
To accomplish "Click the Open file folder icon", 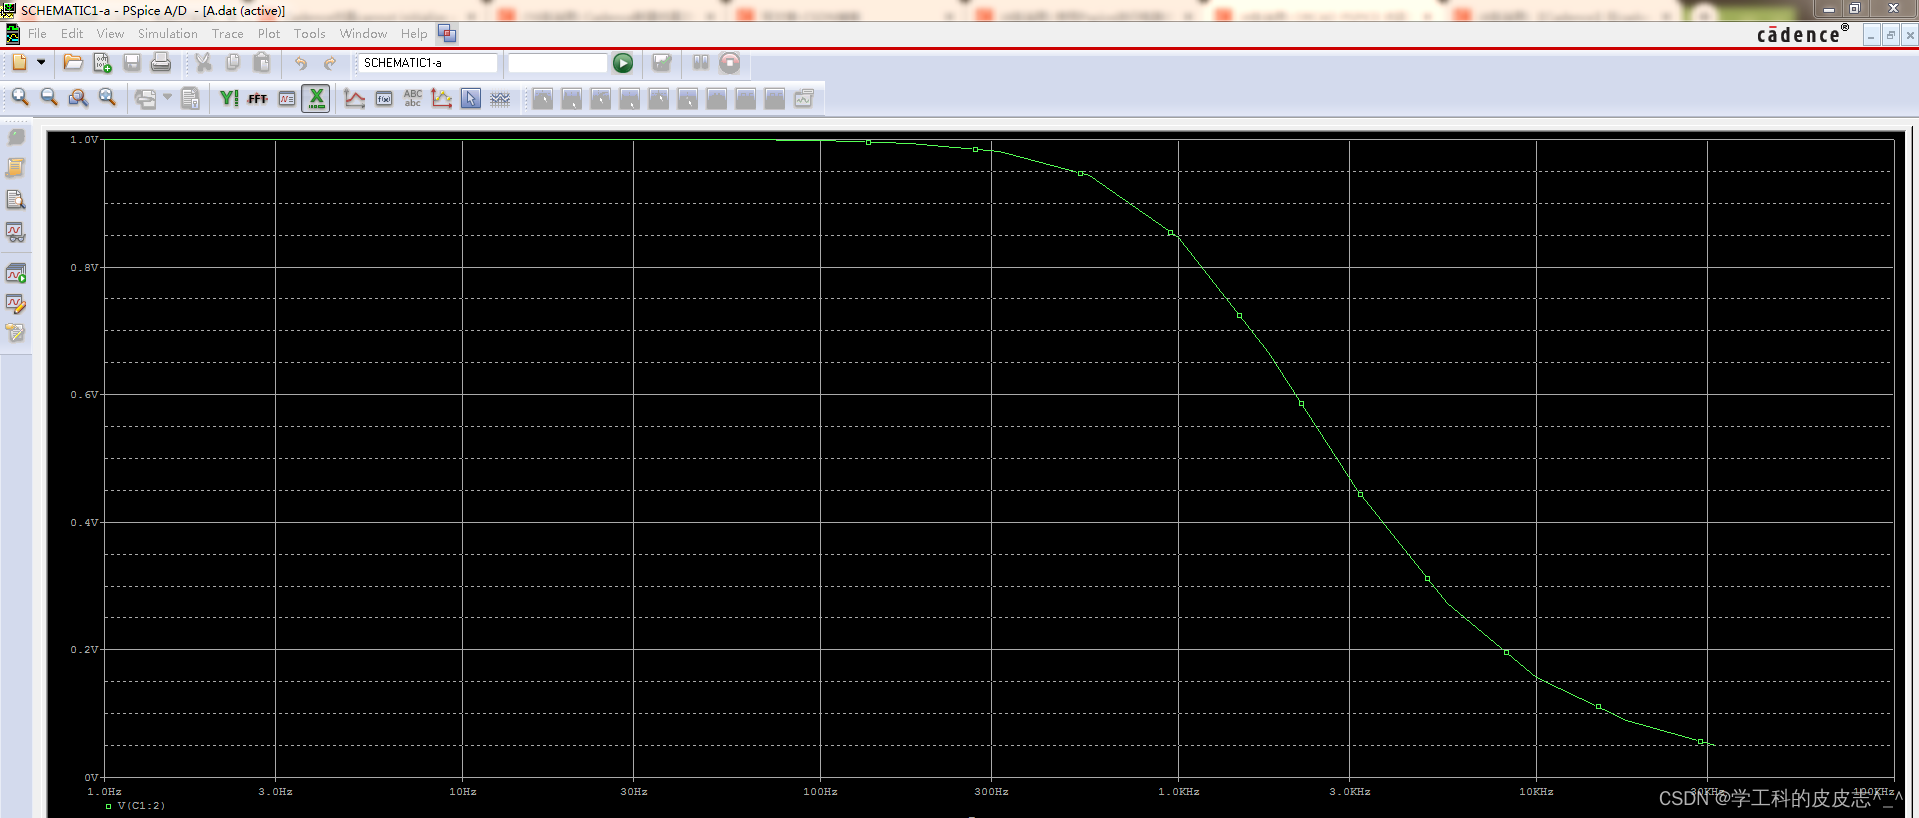I will pos(73,62).
